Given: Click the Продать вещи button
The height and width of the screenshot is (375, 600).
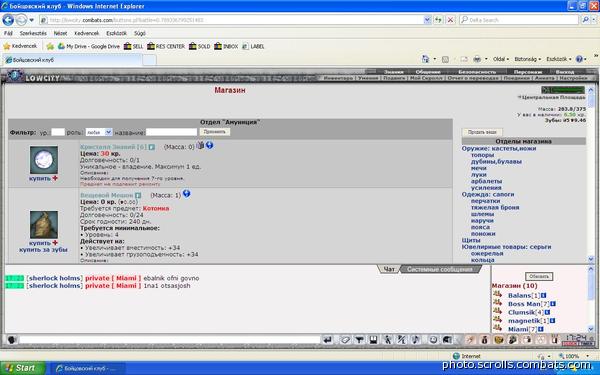Looking at the screenshot, I should pos(482,132).
